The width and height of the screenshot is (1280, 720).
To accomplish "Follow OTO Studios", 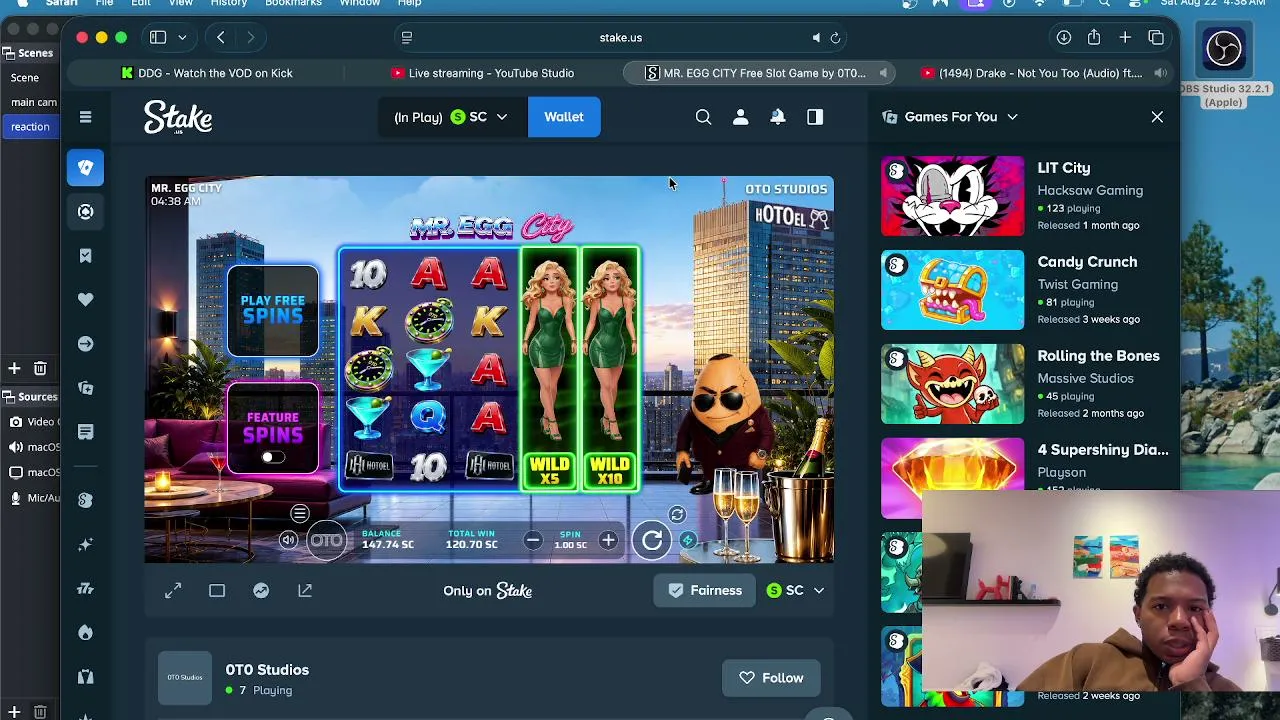I will coord(771,678).
